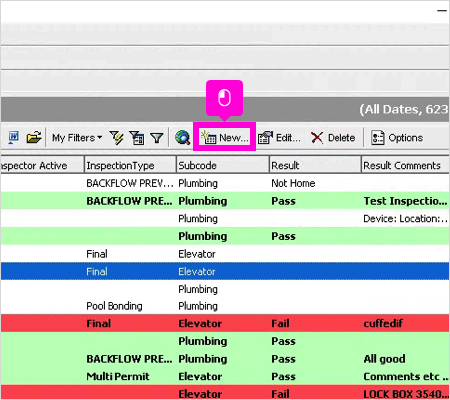Screen dimensions: 450x400
Task: Click the New... inspection button
Action: (x=224, y=137)
